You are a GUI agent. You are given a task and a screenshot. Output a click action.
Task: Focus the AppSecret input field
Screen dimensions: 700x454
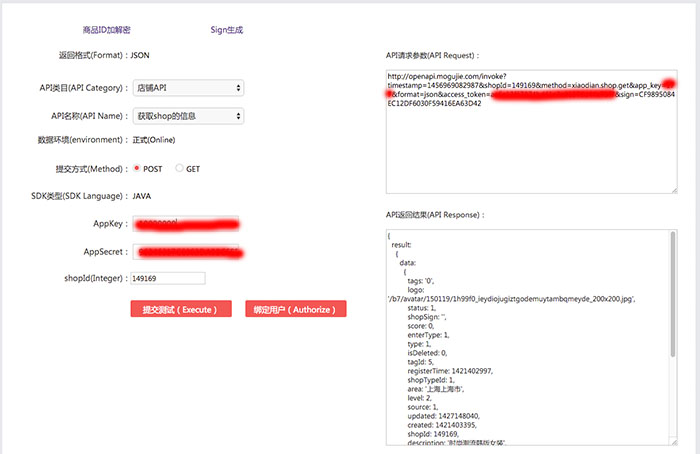(x=188, y=252)
